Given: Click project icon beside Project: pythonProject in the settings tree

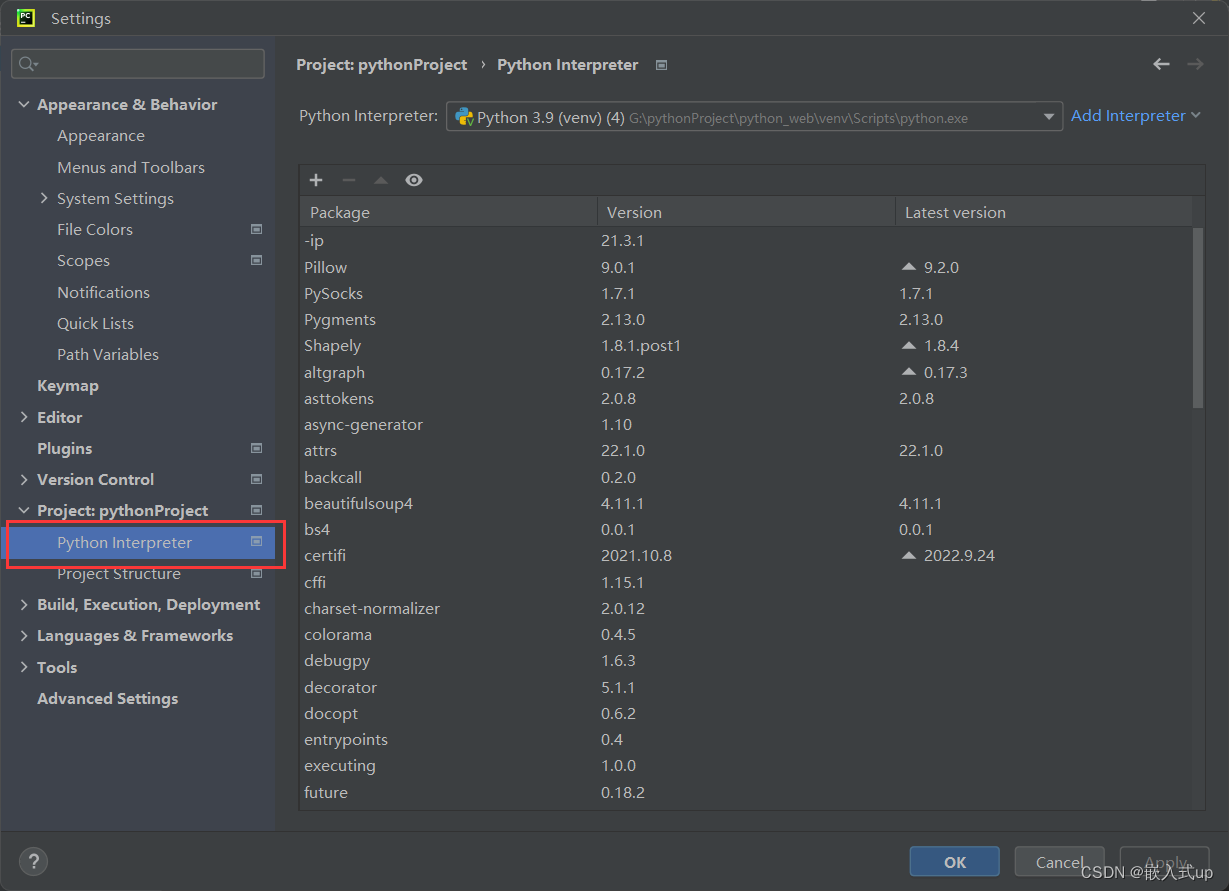Looking at the screenshot, I should point(256,510).
